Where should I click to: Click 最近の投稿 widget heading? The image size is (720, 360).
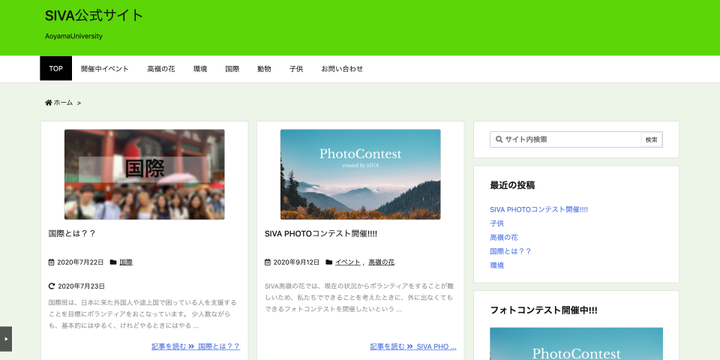tap(512, 186)
